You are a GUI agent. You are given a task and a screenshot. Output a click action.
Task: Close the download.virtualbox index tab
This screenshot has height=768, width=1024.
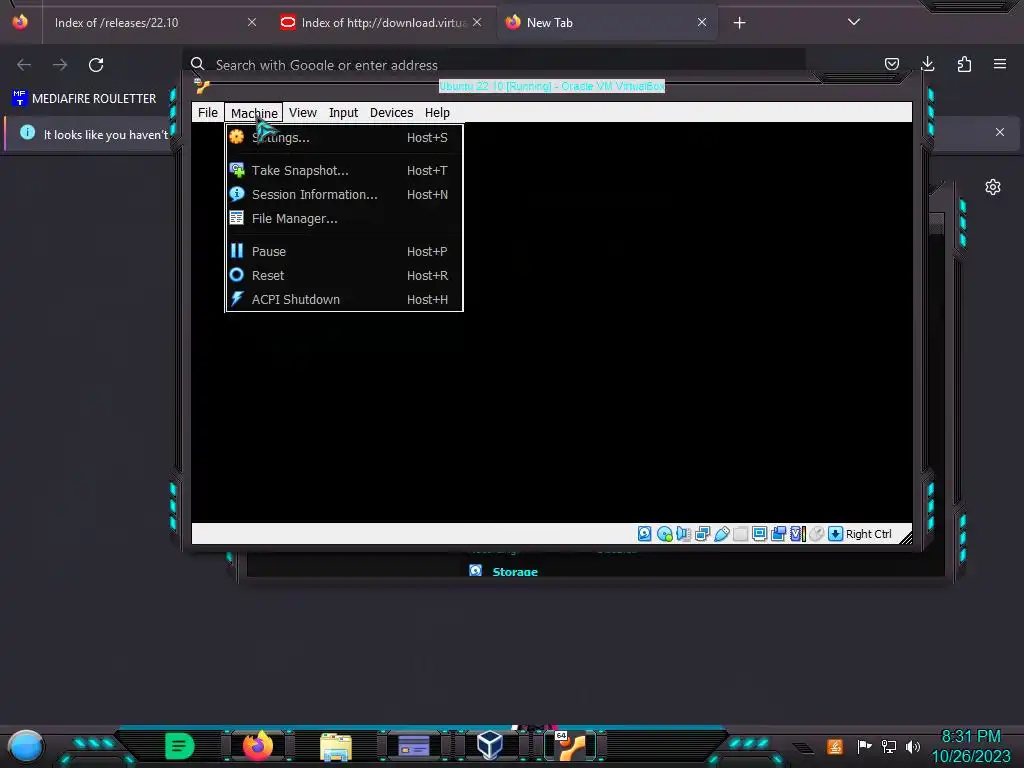(477, 22)
